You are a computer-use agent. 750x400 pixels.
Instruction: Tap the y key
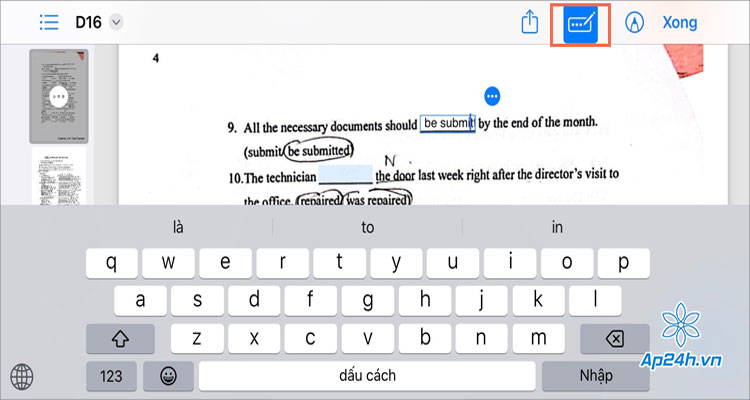[x=396, y=263]
